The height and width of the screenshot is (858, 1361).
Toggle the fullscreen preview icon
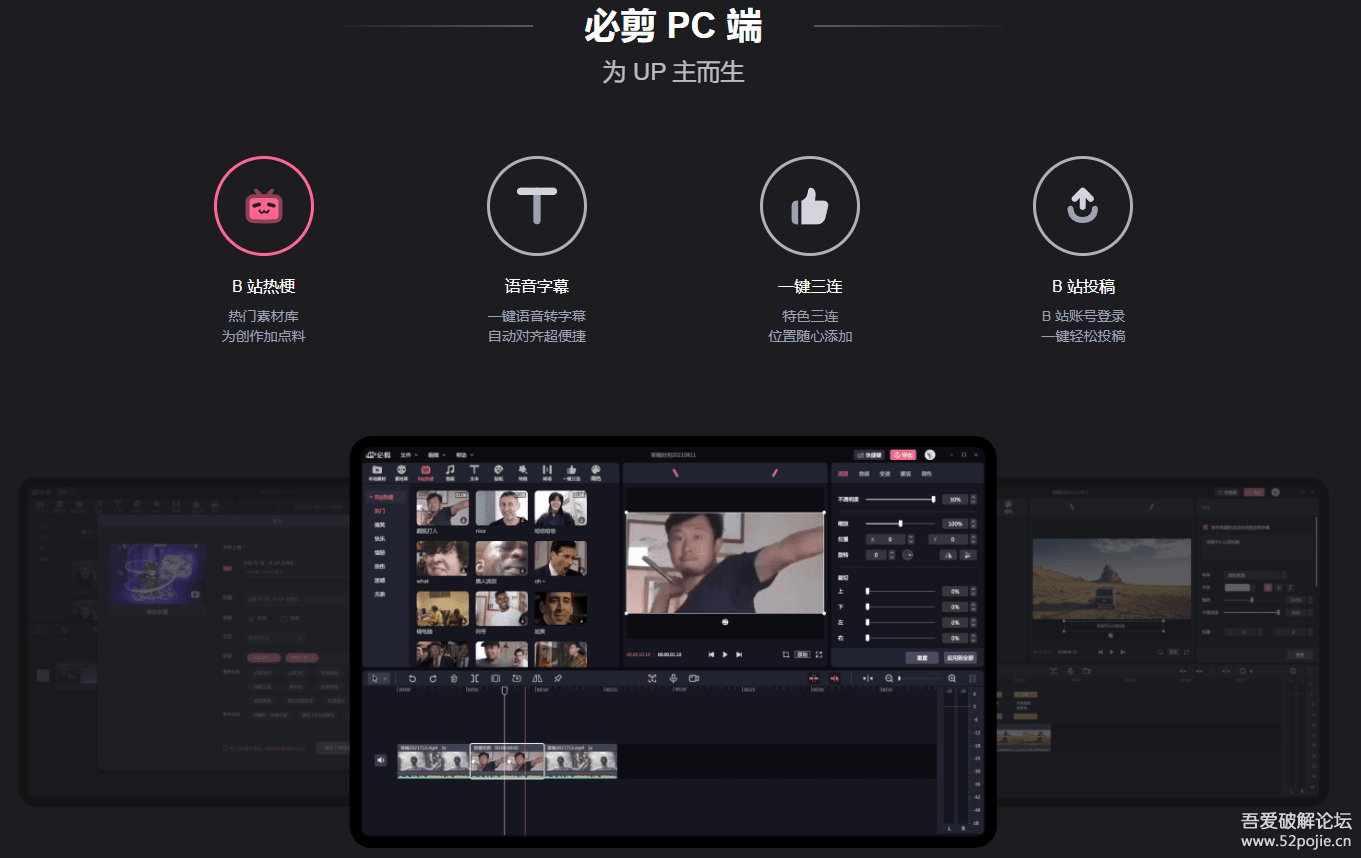coord(819,654)
